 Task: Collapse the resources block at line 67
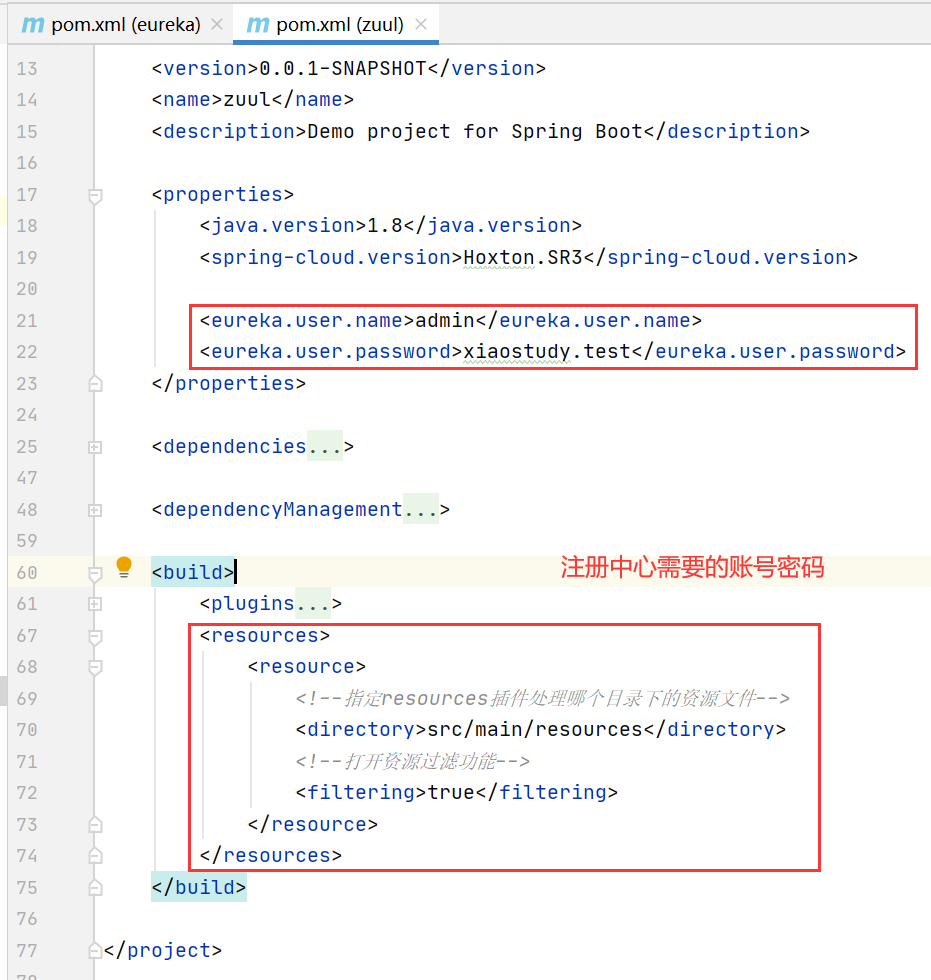tap(95, 637)
